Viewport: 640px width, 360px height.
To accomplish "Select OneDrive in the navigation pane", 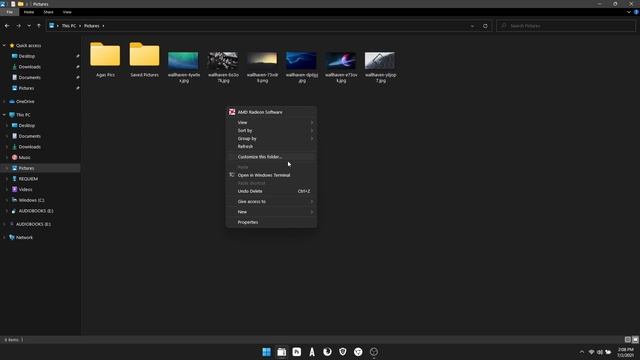I will (25, 101).
